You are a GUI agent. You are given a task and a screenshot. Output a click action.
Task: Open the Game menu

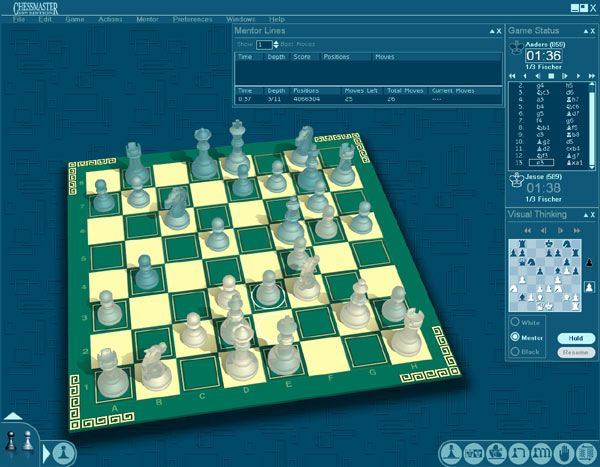point(75,19)
